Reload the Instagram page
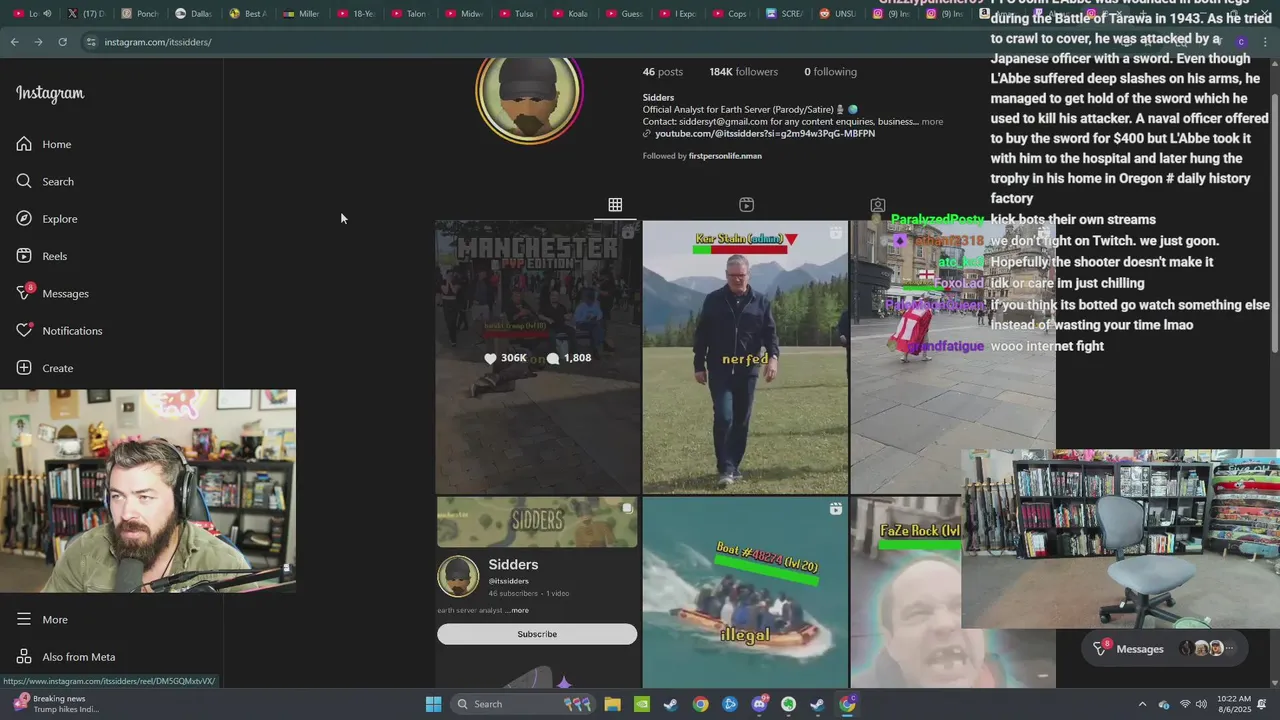This screenshot has height=720, width=1280. click(62, 42)
